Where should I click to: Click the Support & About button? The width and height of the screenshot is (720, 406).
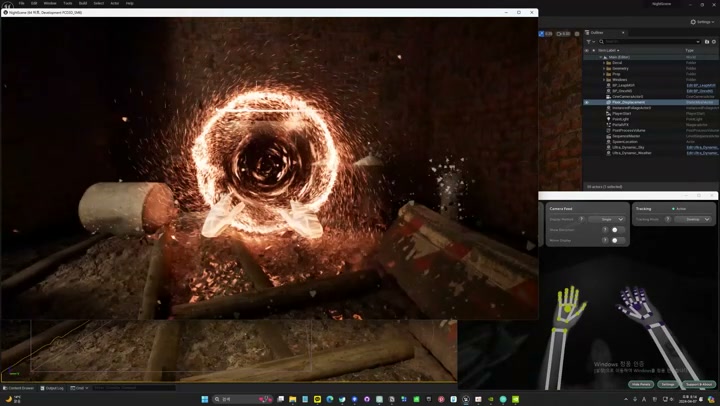tap(698, 384)
